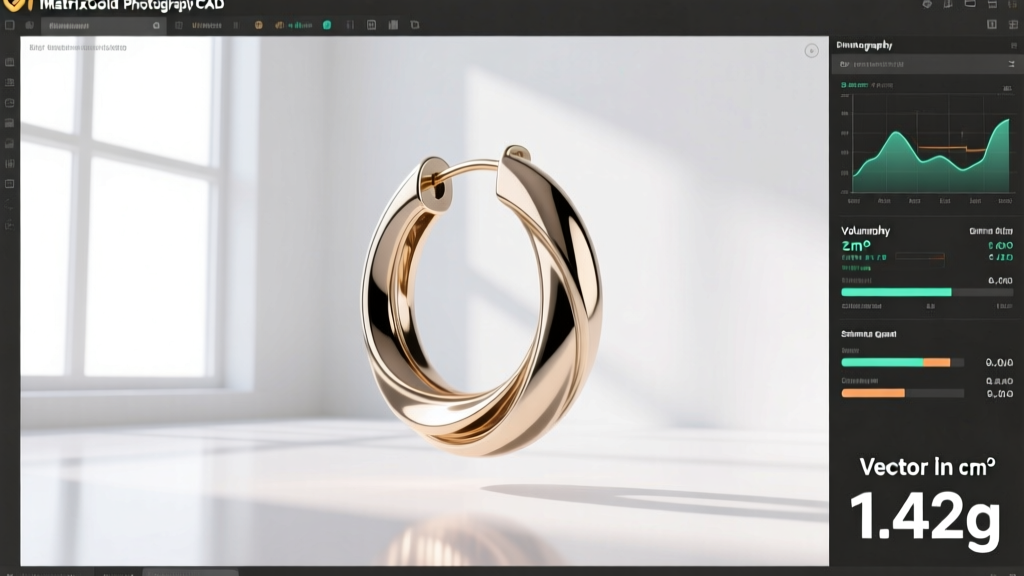The width and height of the screenshot is (1024, 576).
Task: Click the first green peak on the chart
Action: pyautogui.click(x=897, y=135)
